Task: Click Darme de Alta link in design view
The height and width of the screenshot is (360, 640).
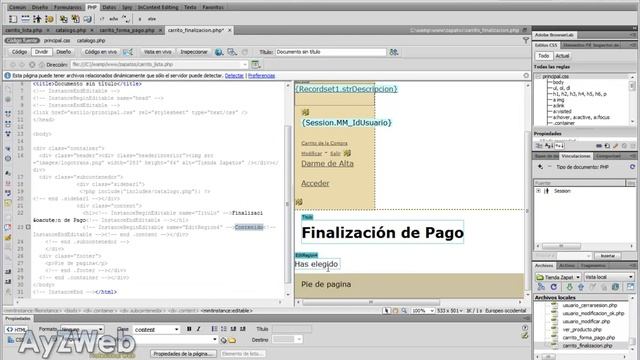Action: (327, 163)
